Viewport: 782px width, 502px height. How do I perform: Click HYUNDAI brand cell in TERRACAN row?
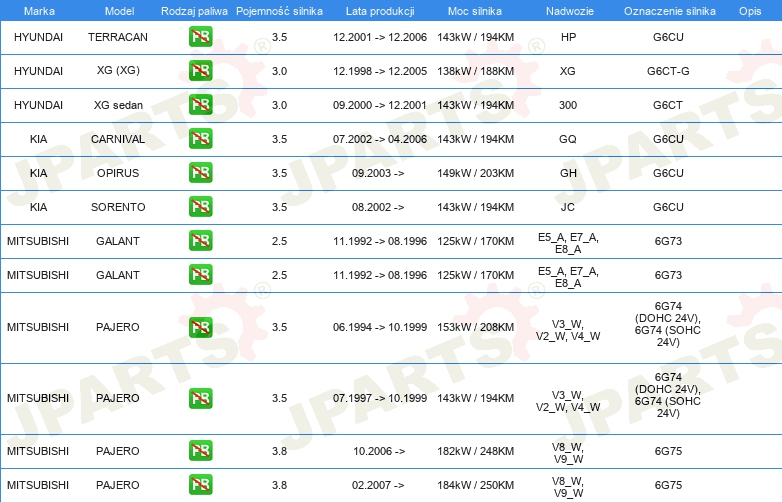tap(38, 37)
